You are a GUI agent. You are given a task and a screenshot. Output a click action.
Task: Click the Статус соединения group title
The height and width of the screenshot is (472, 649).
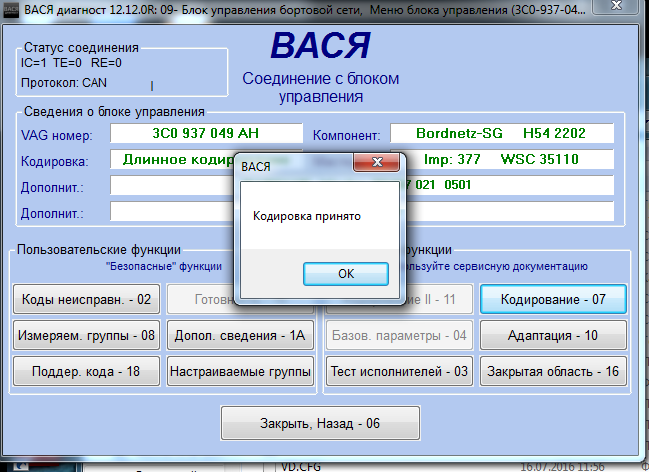(x=81, y=48)
